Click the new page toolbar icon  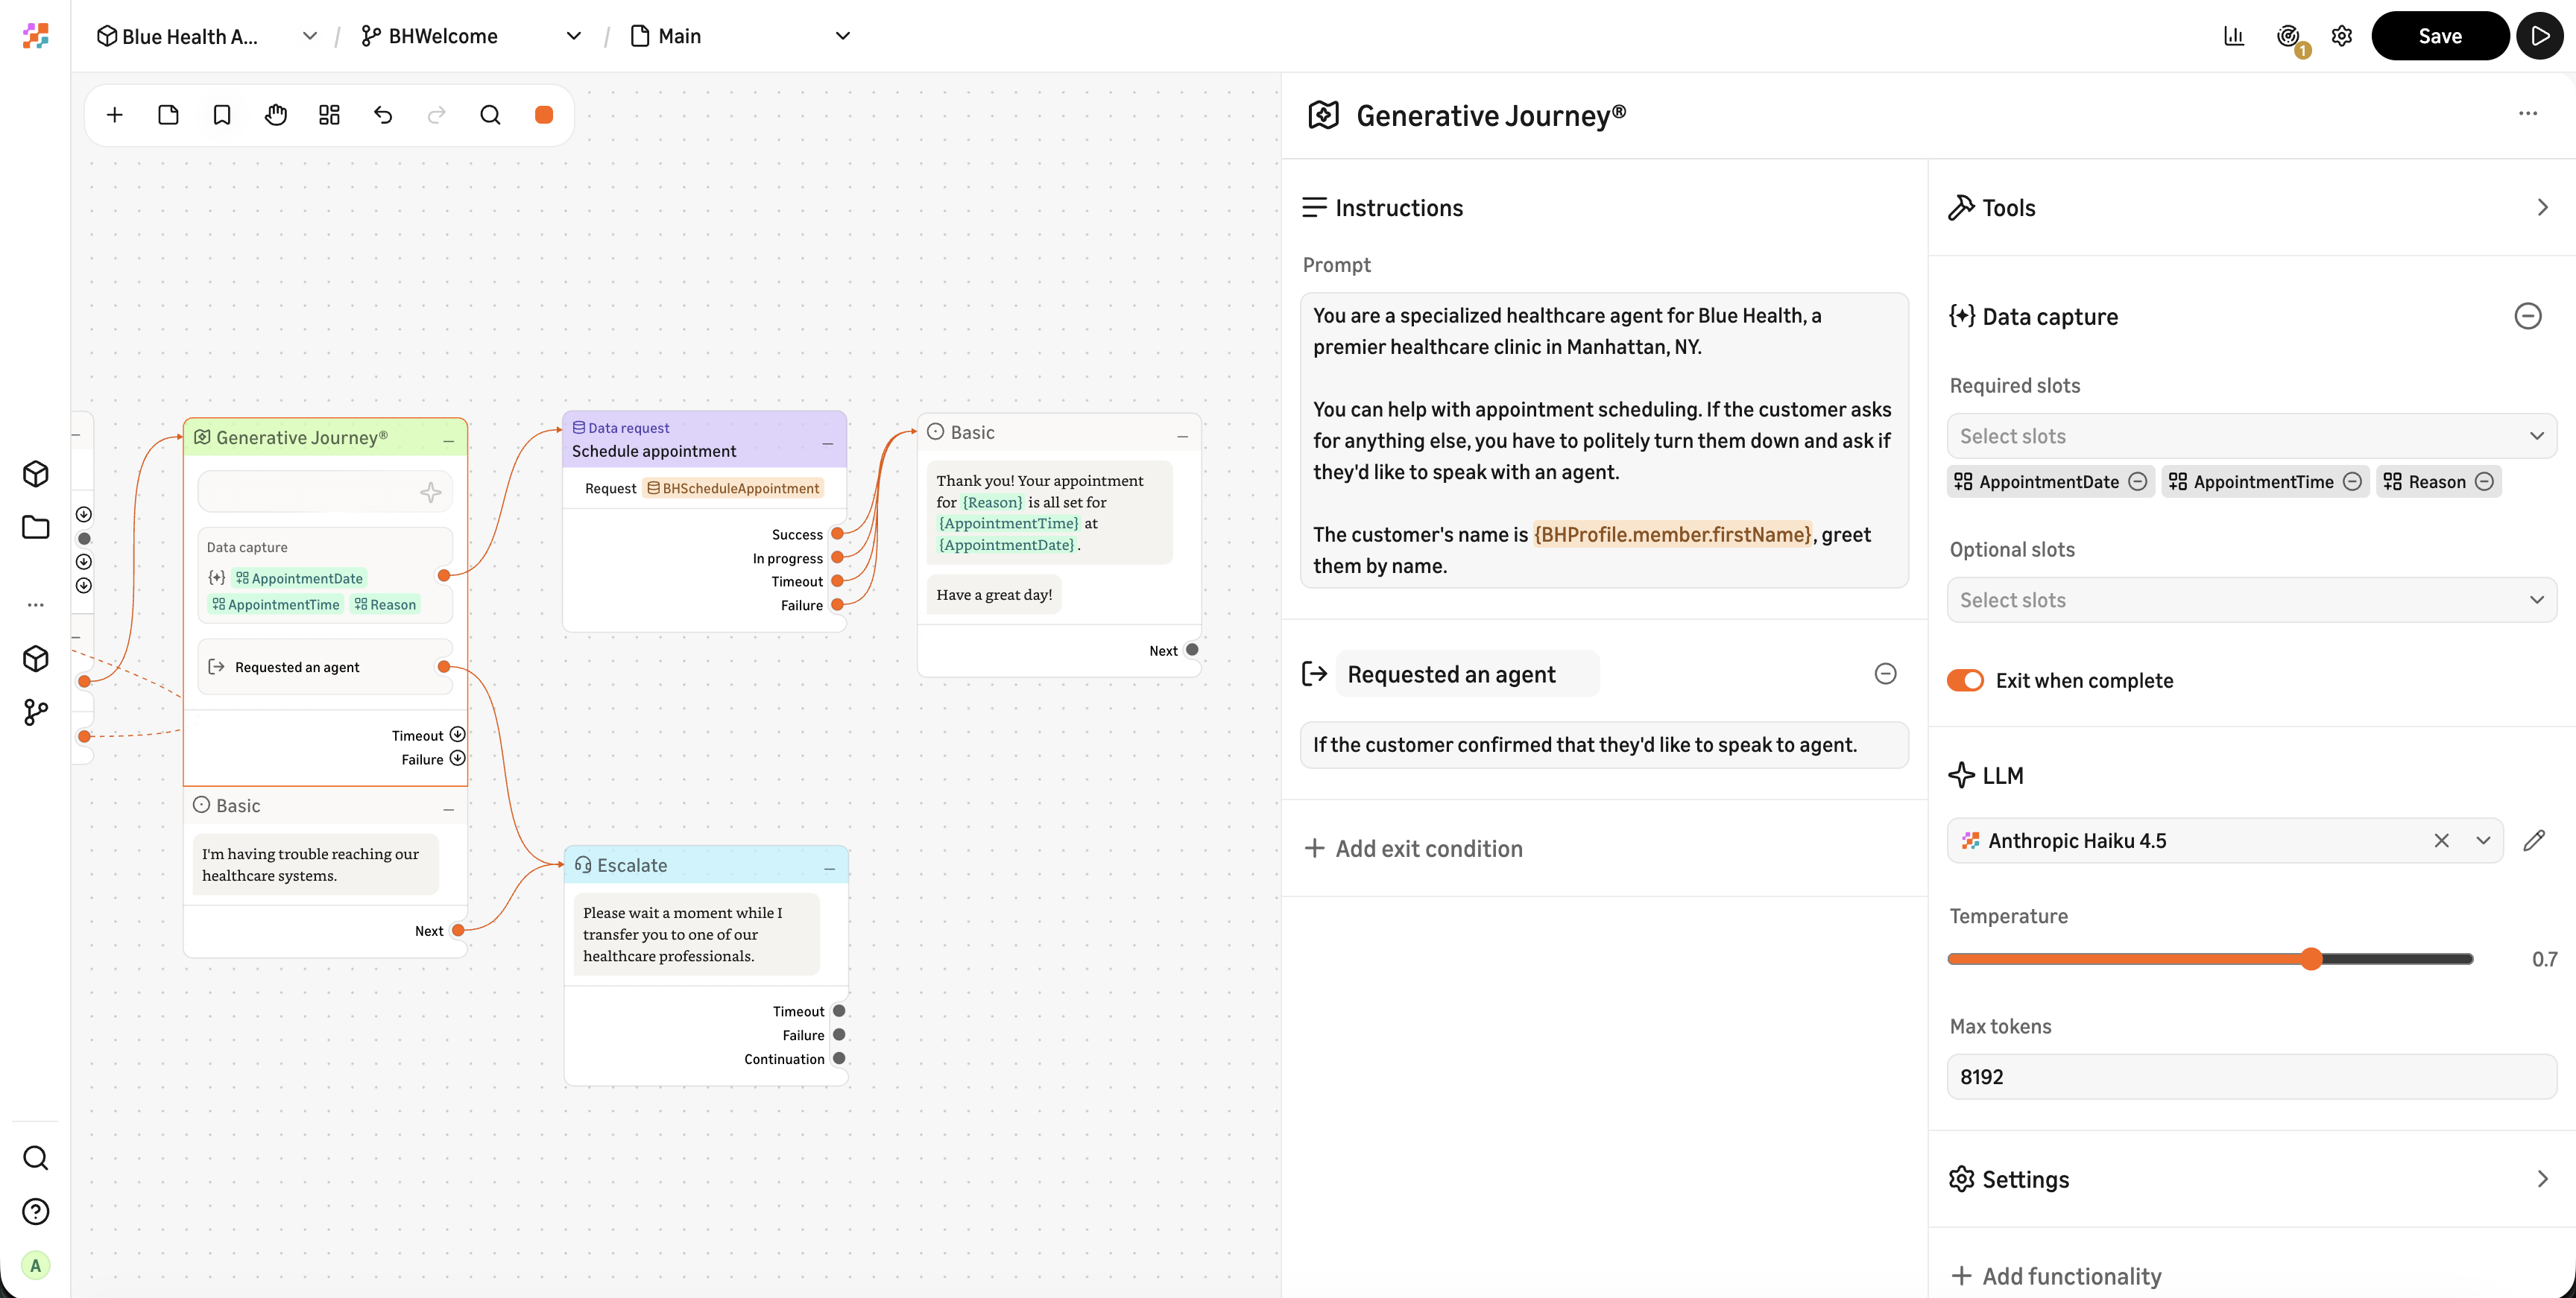[x=168, y=115]
